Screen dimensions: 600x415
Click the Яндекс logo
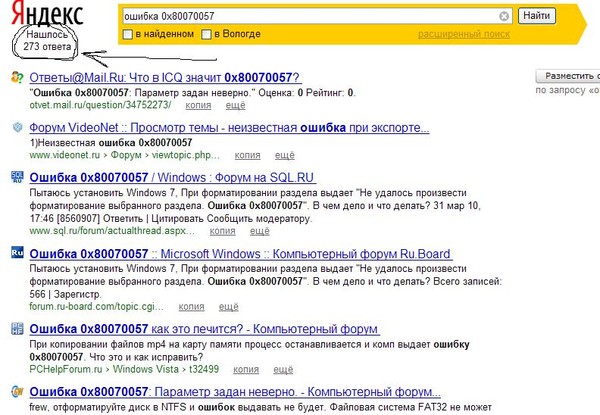(47, 13)
